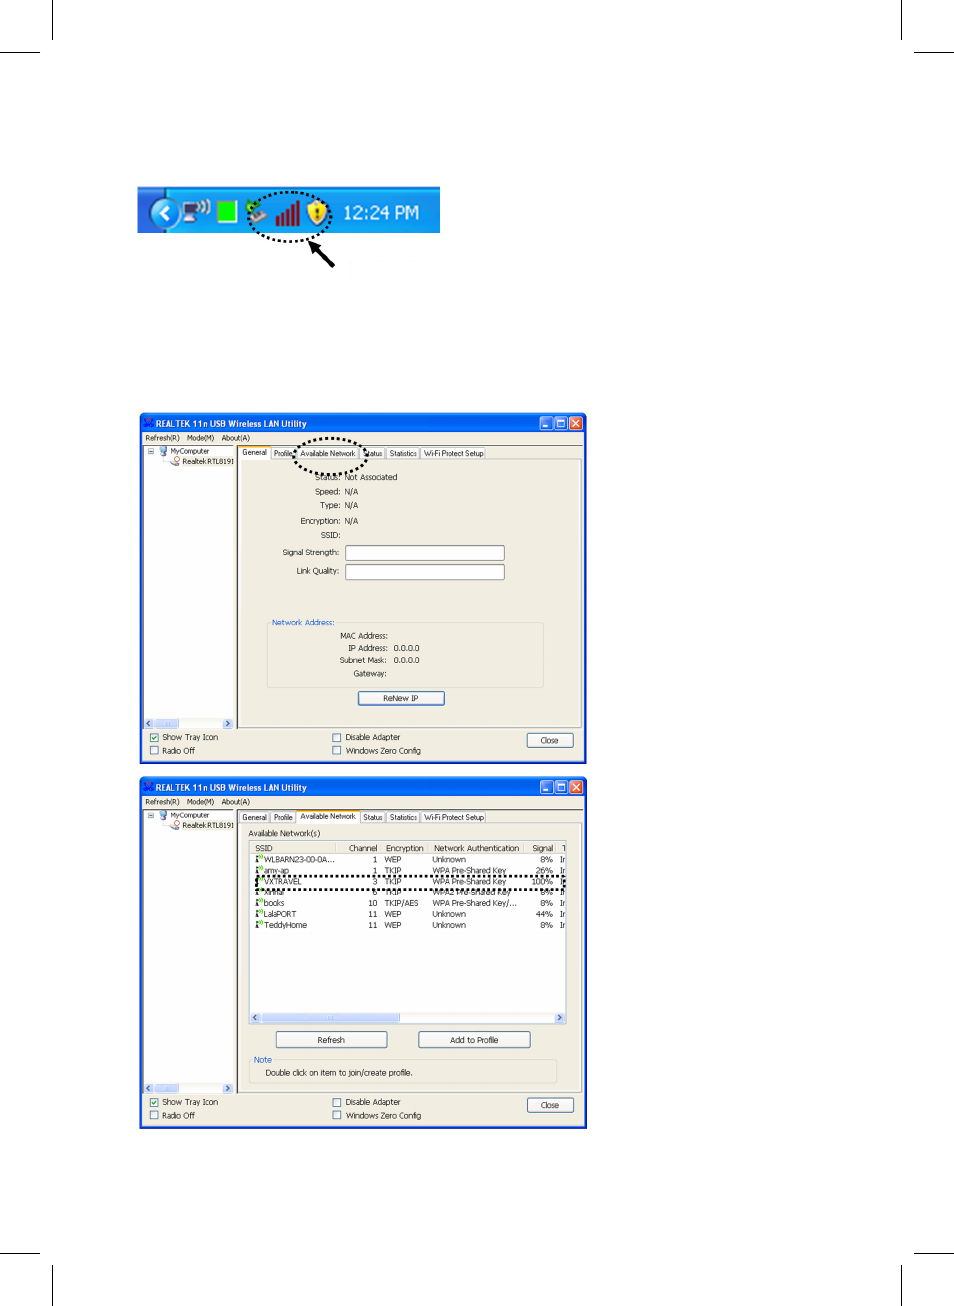The width and height of the screenshot is (954, 1306).
Task: Select Realtek RTL8191 adapter in Available Network list window
Action: pos(207,826)
